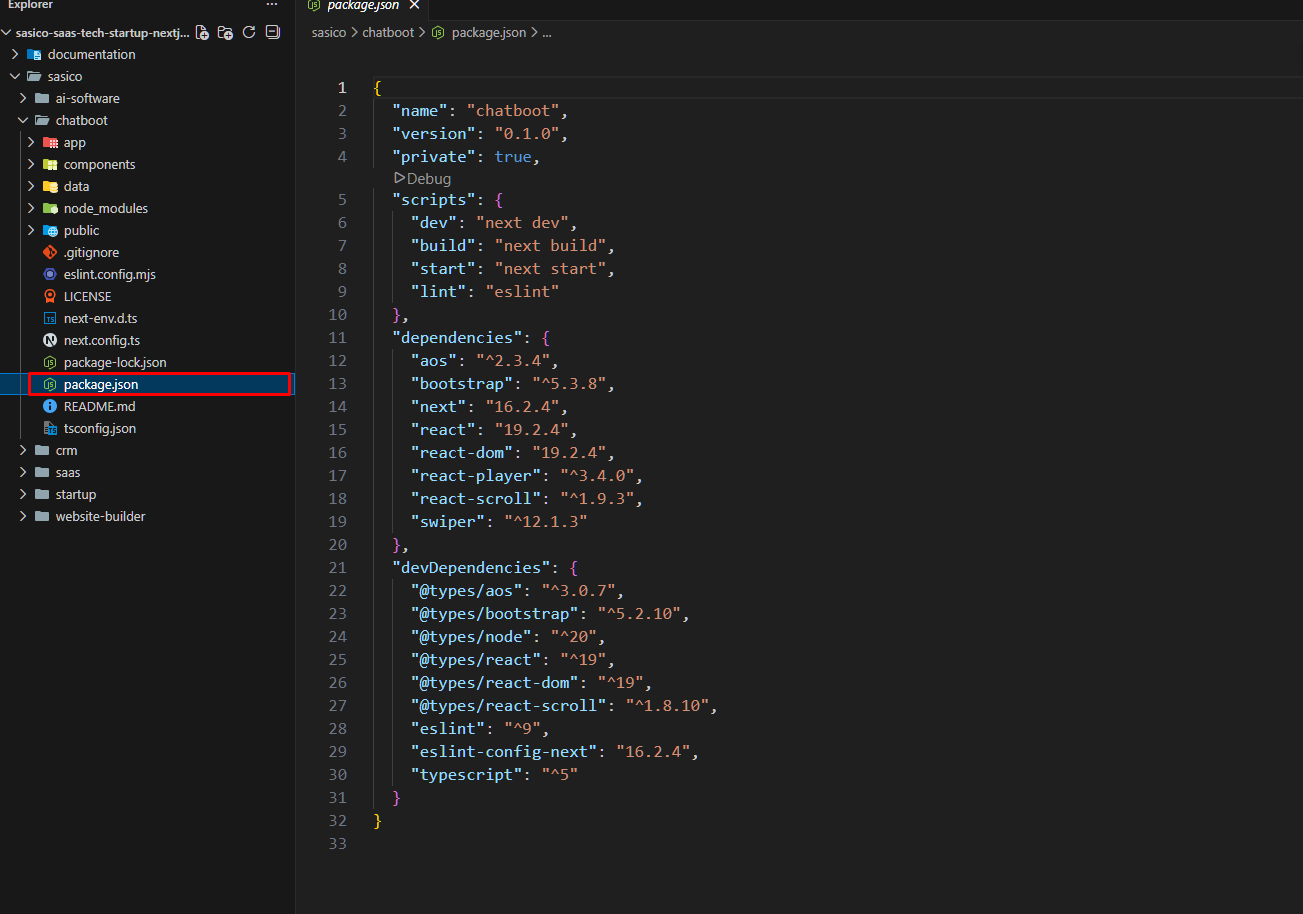Click the "next build" string
Image resolution: width=1303 pixels, height=914 pixels.
tap(550, 246)
